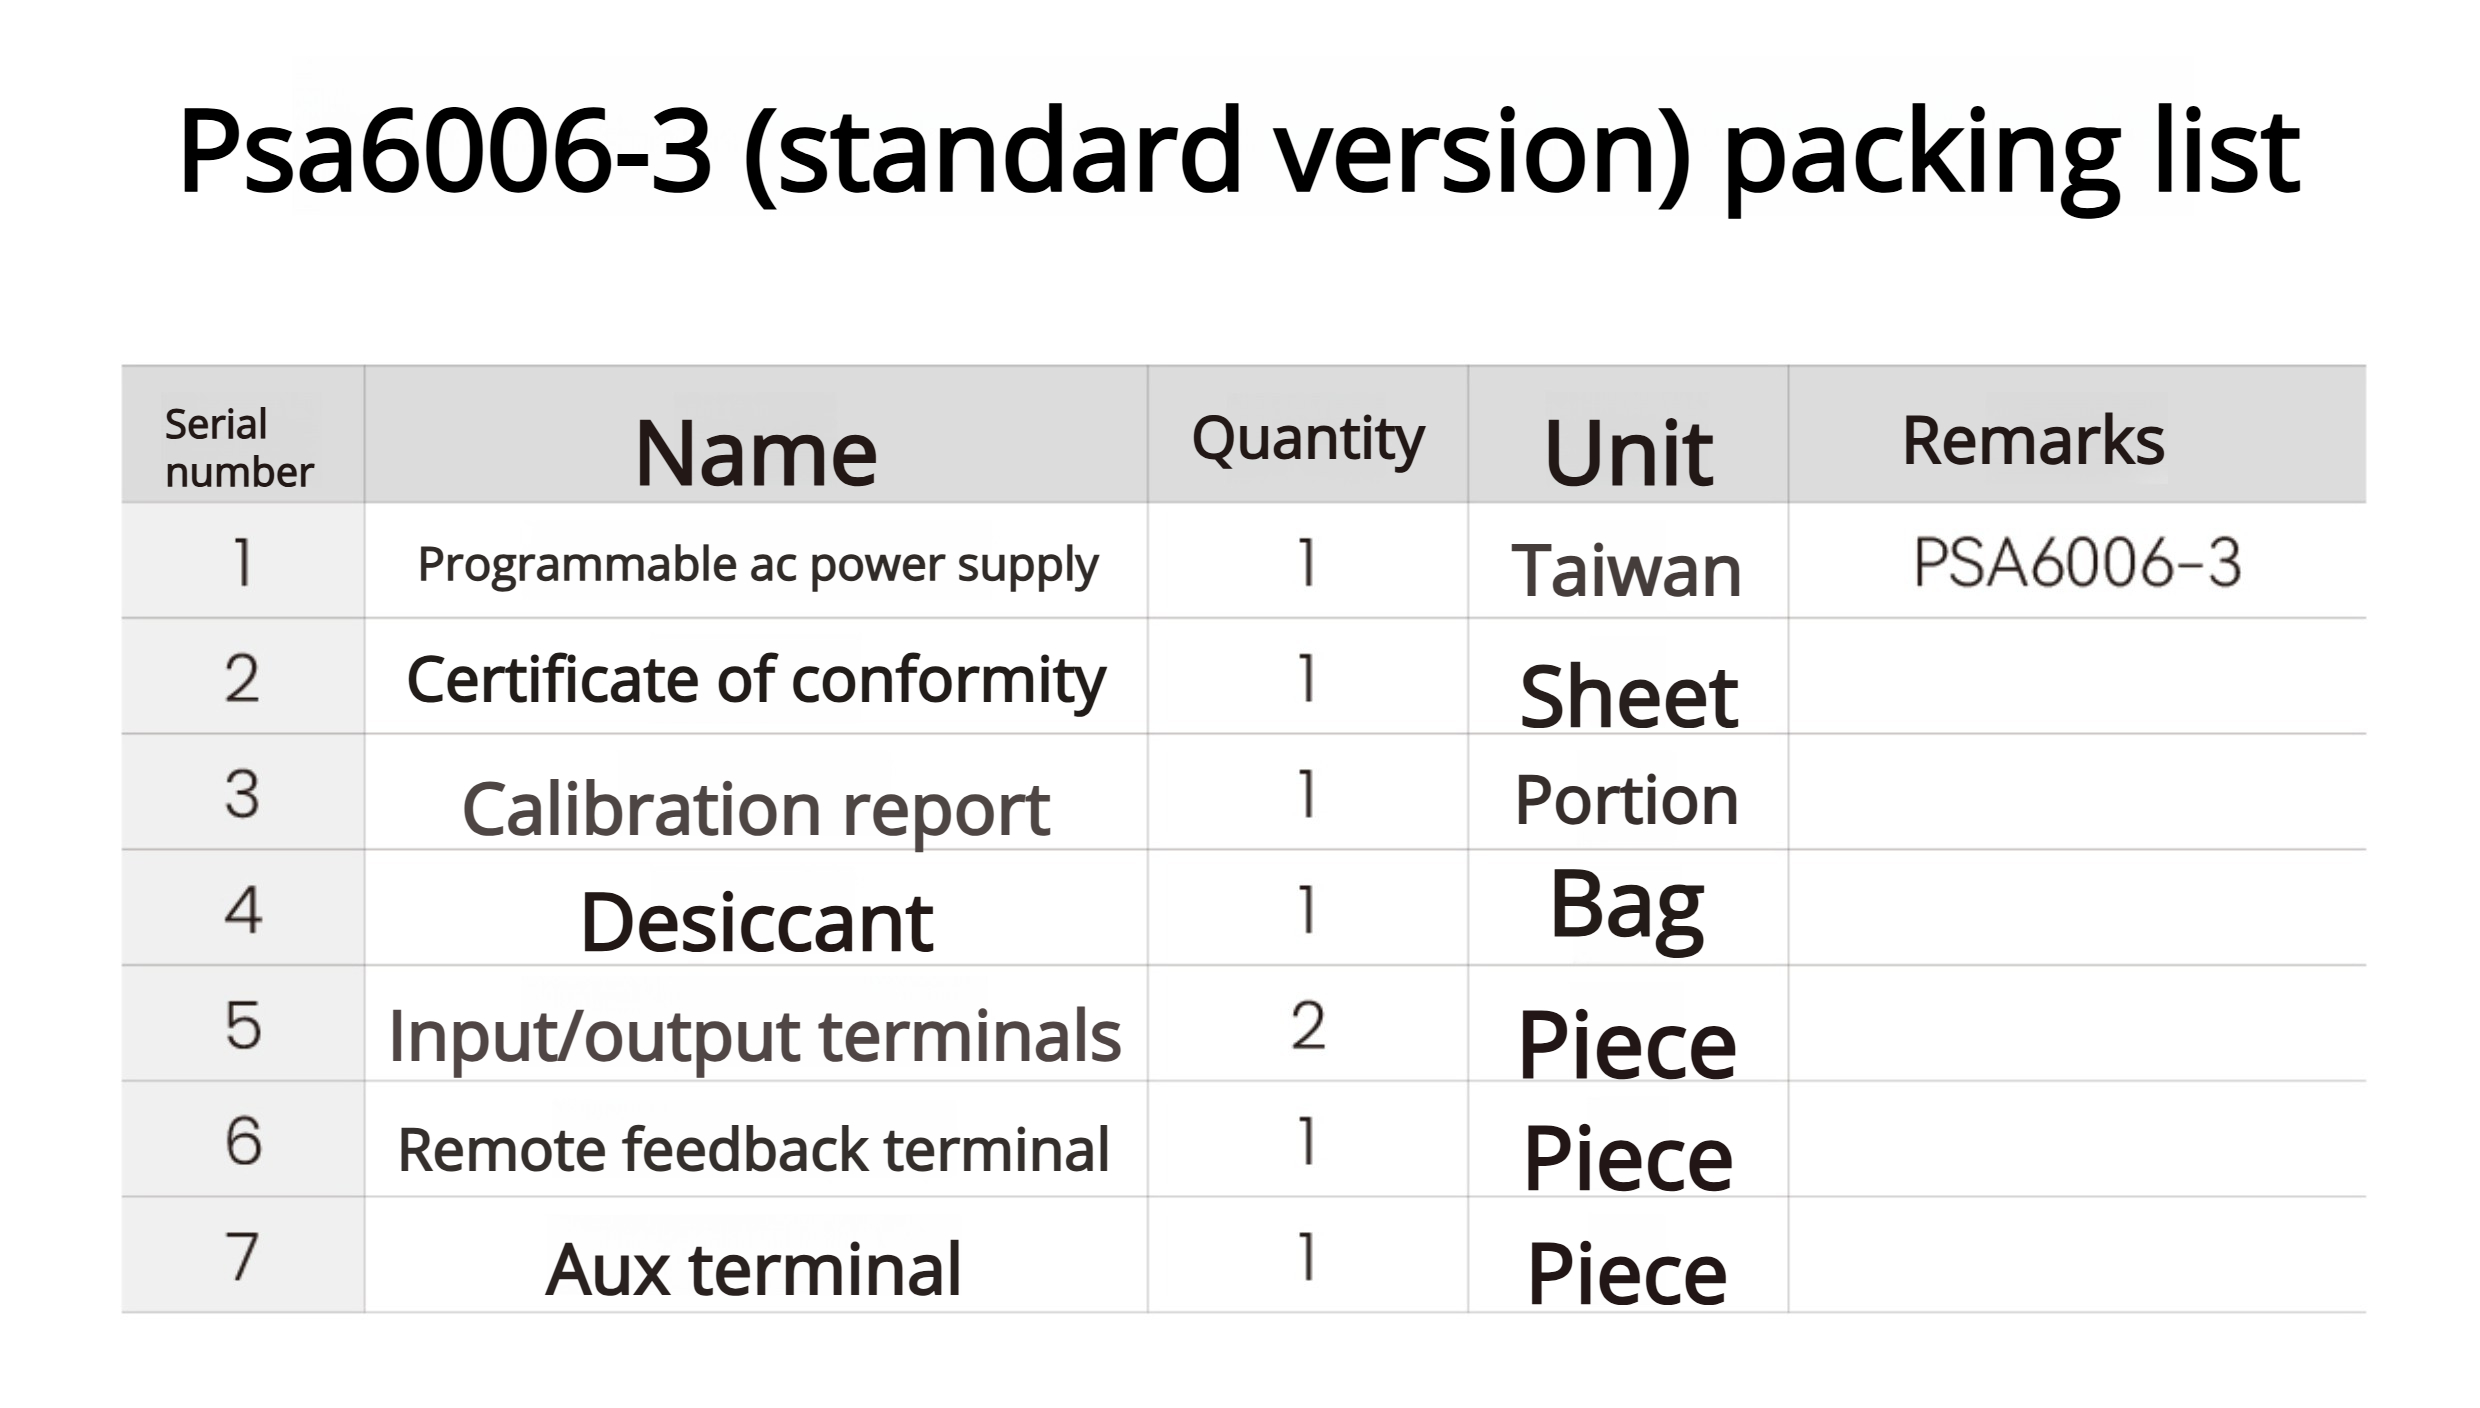Image resolution: width=2480 pixels, height=1408 pixels.
Task: Select the "Certificate of conformity" cell
Action: [x=756, y=680]
